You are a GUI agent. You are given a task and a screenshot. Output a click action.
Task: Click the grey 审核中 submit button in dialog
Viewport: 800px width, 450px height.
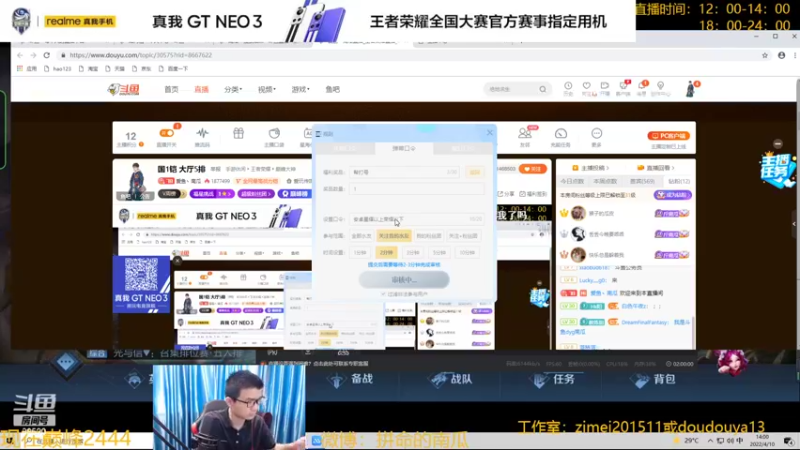(x=404, y=280)
